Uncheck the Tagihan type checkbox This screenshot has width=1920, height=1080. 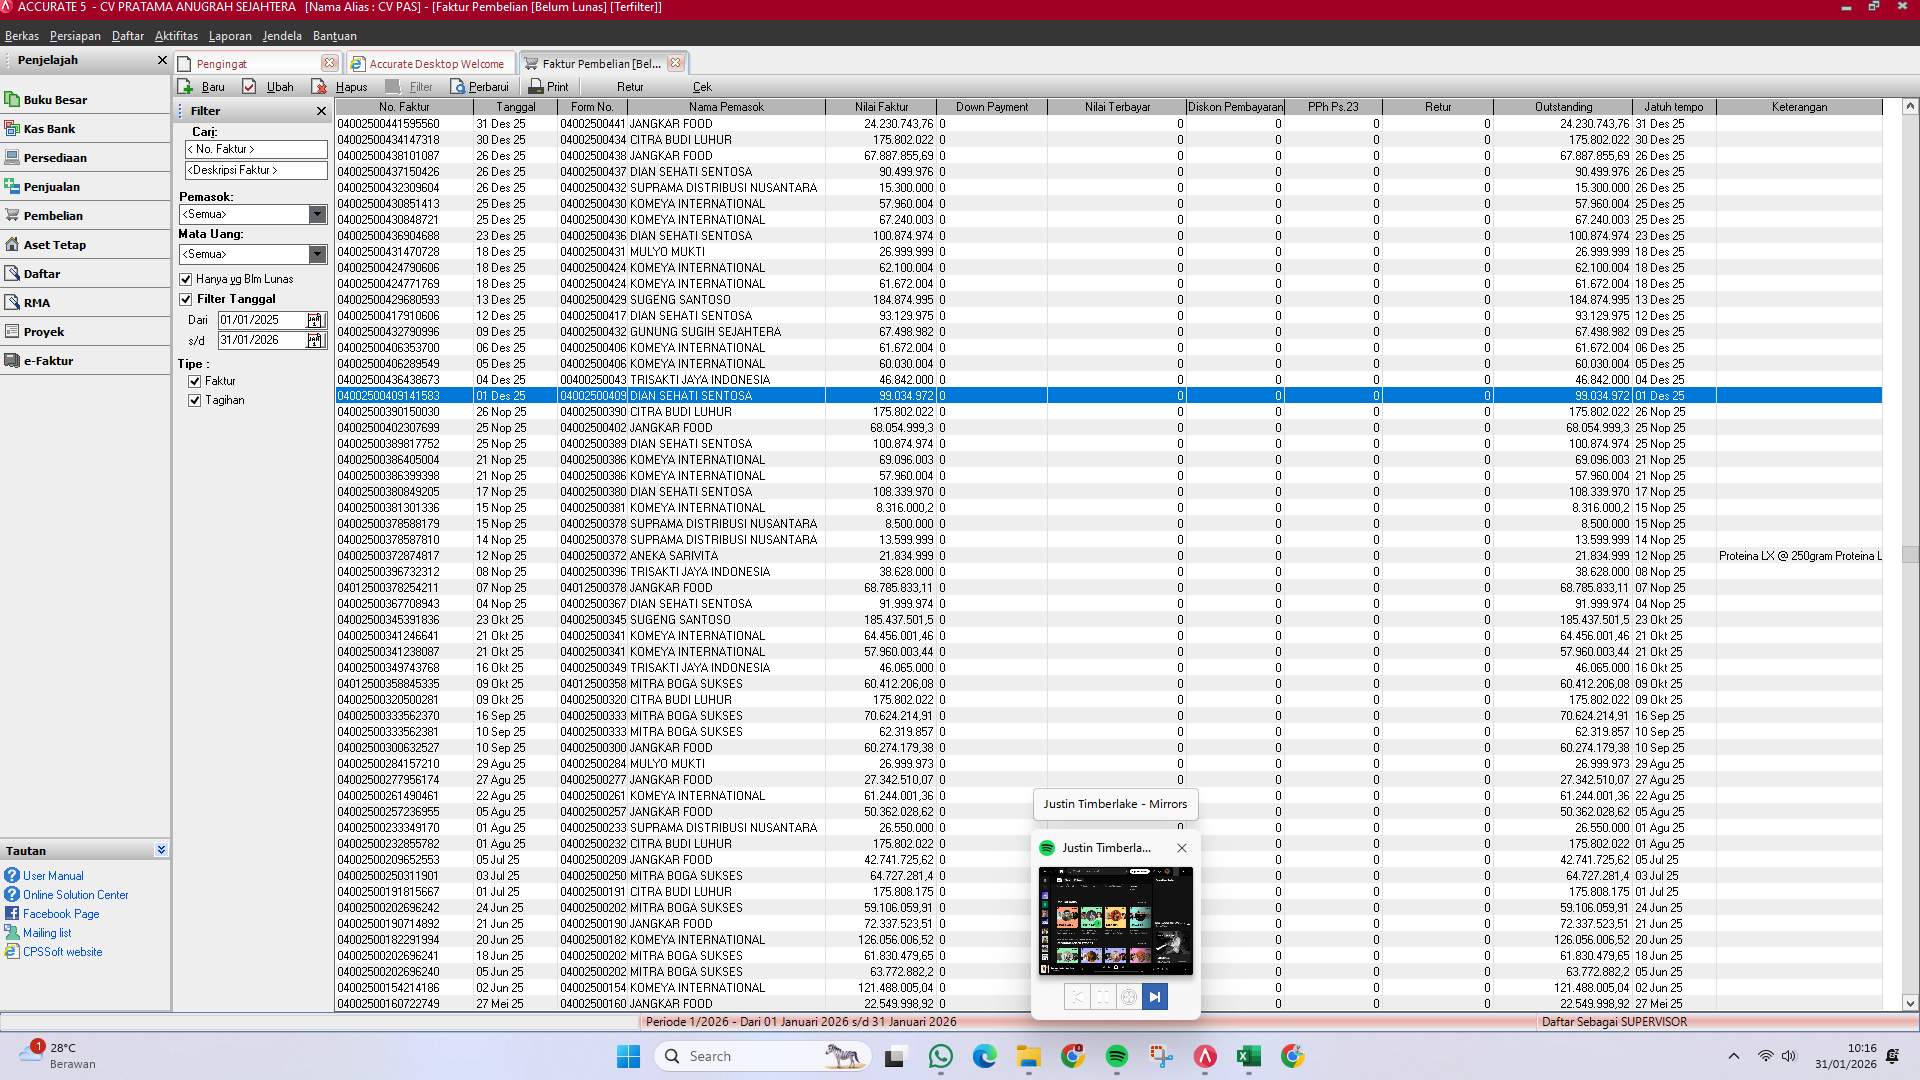194,400
